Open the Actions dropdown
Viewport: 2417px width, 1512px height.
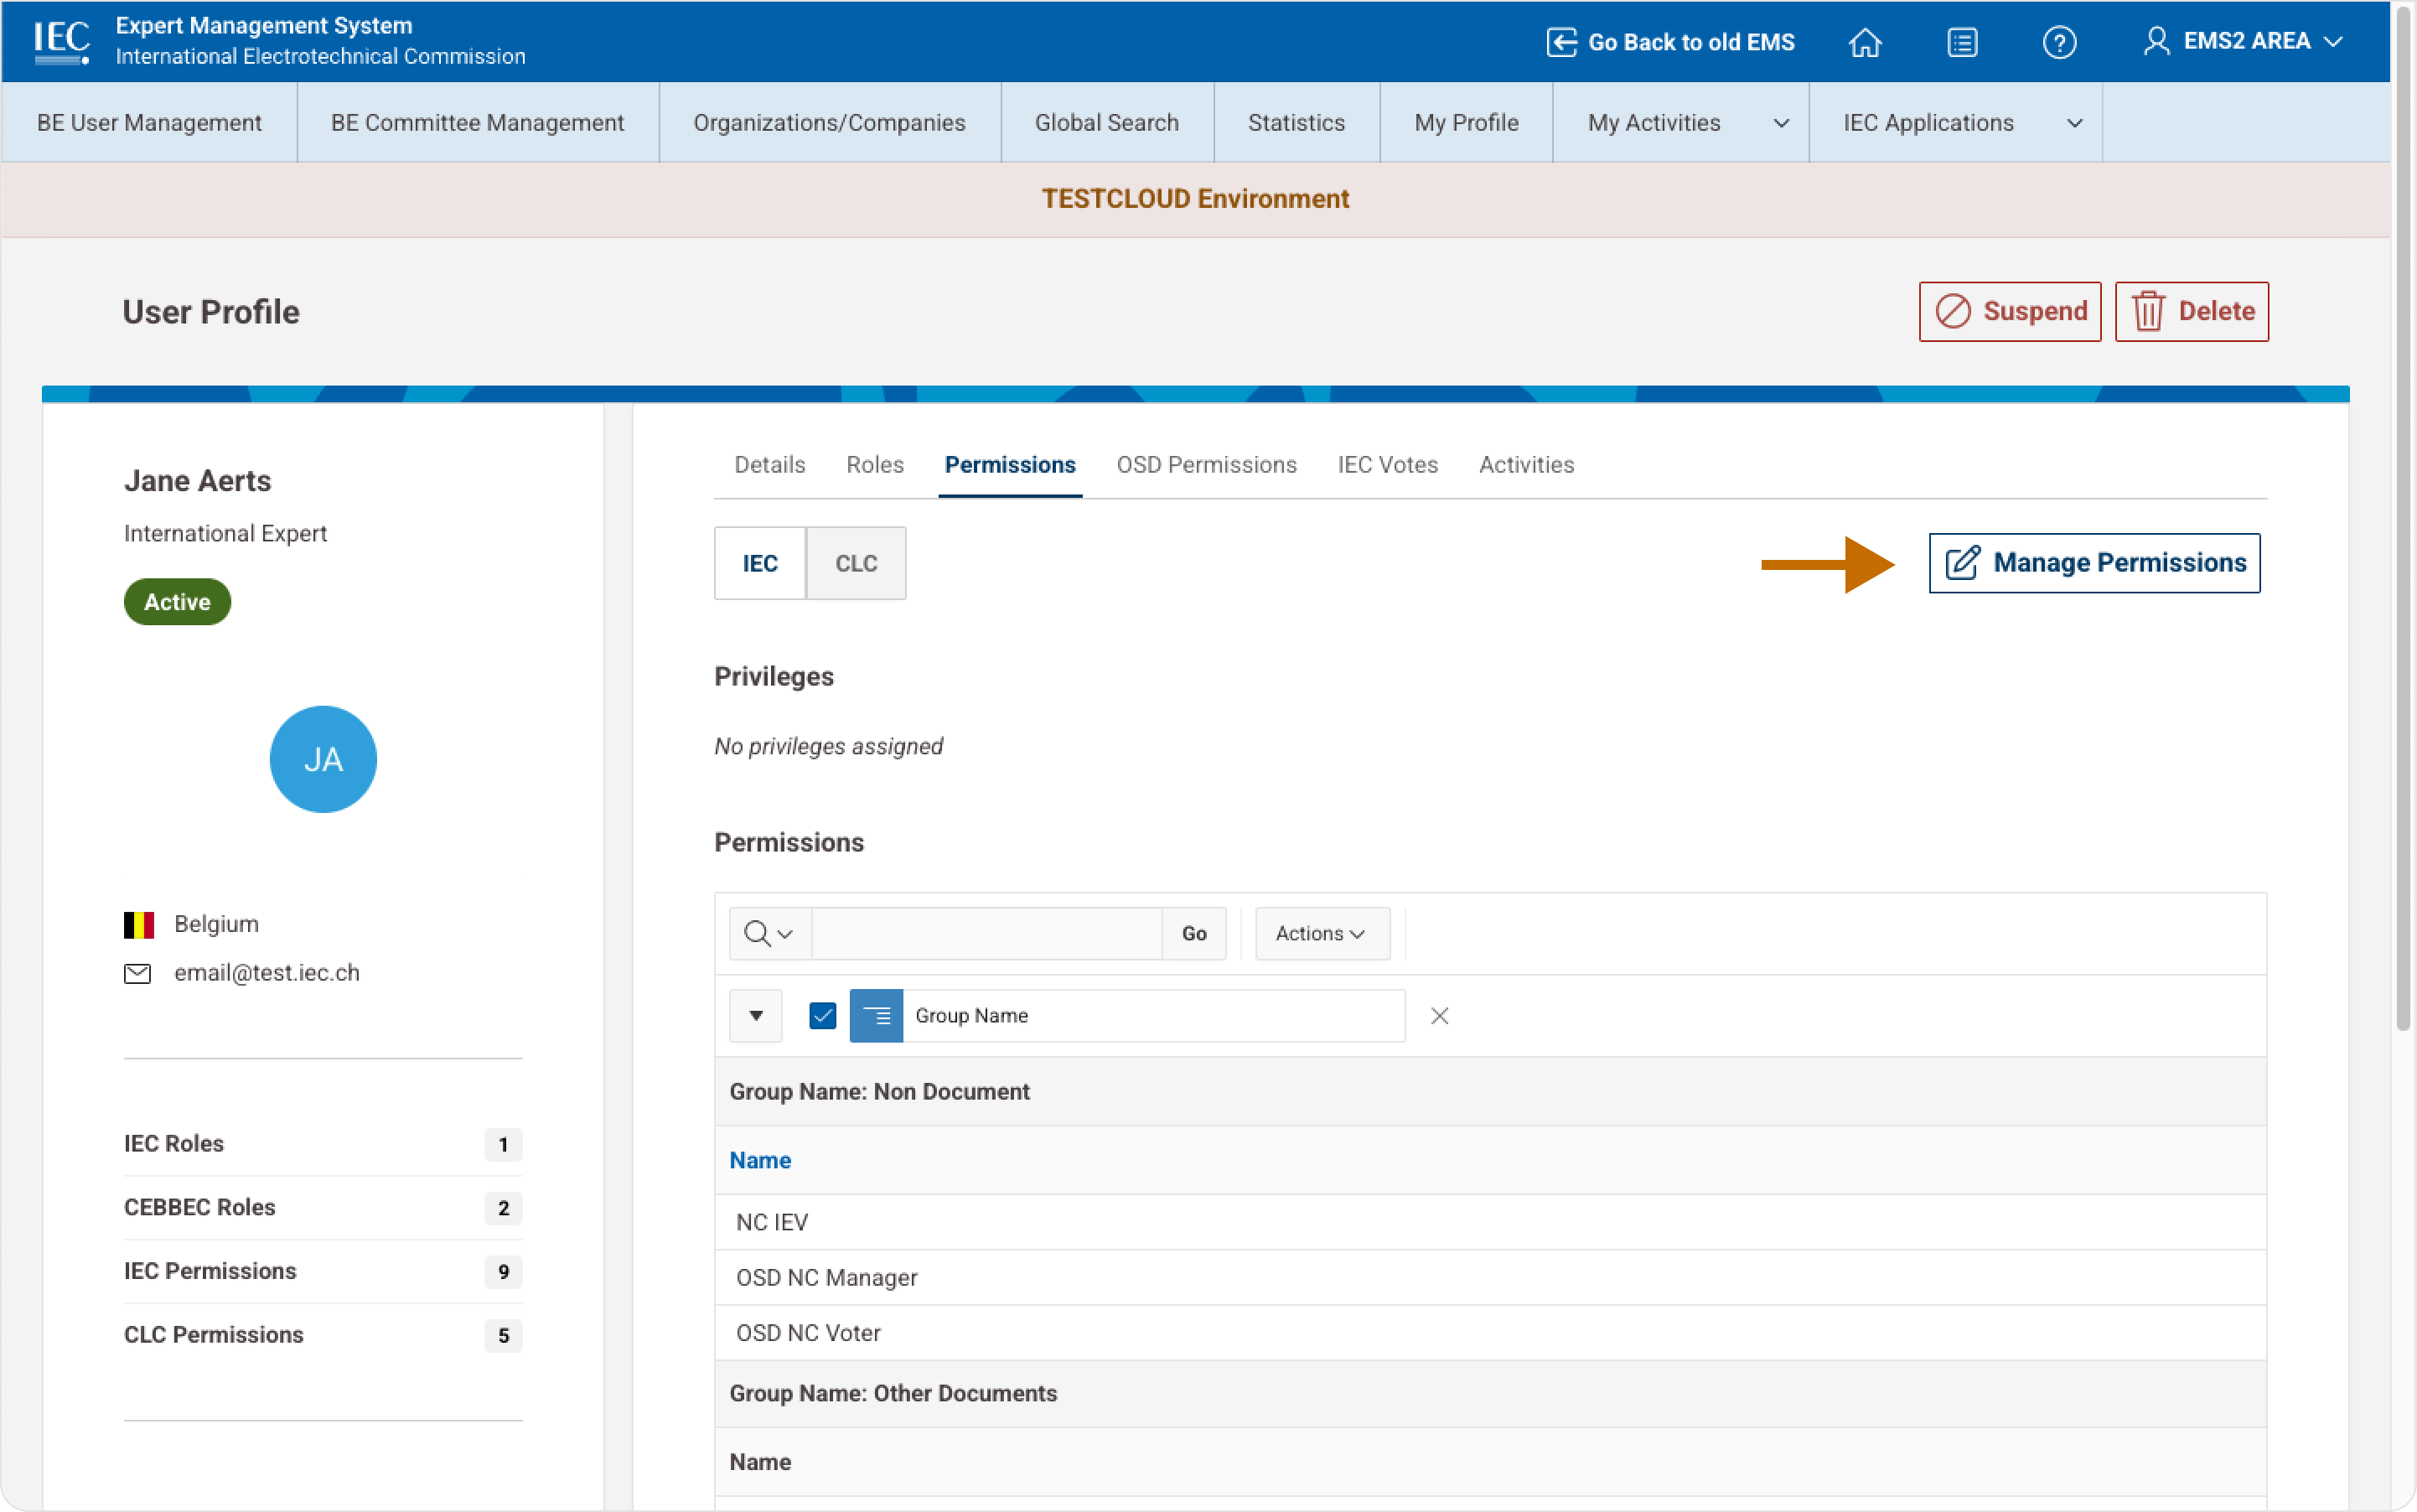click(1321, 933)
